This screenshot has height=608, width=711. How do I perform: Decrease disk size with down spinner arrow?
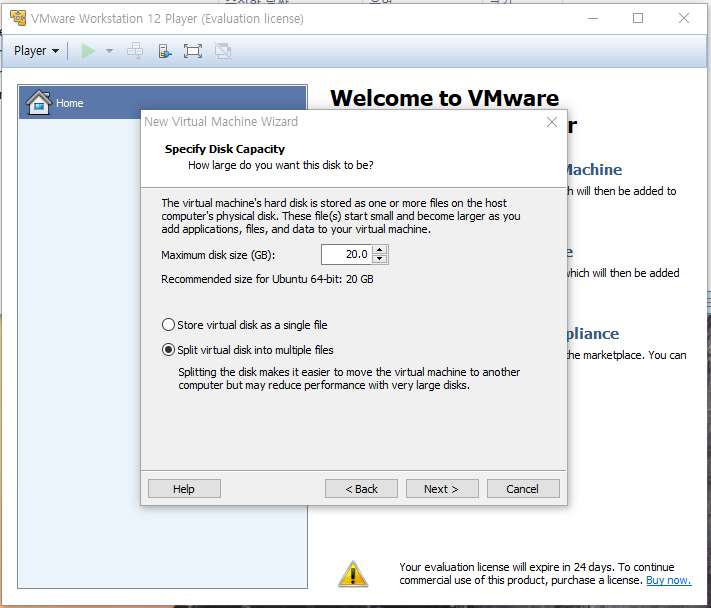[x=380, y=259]
